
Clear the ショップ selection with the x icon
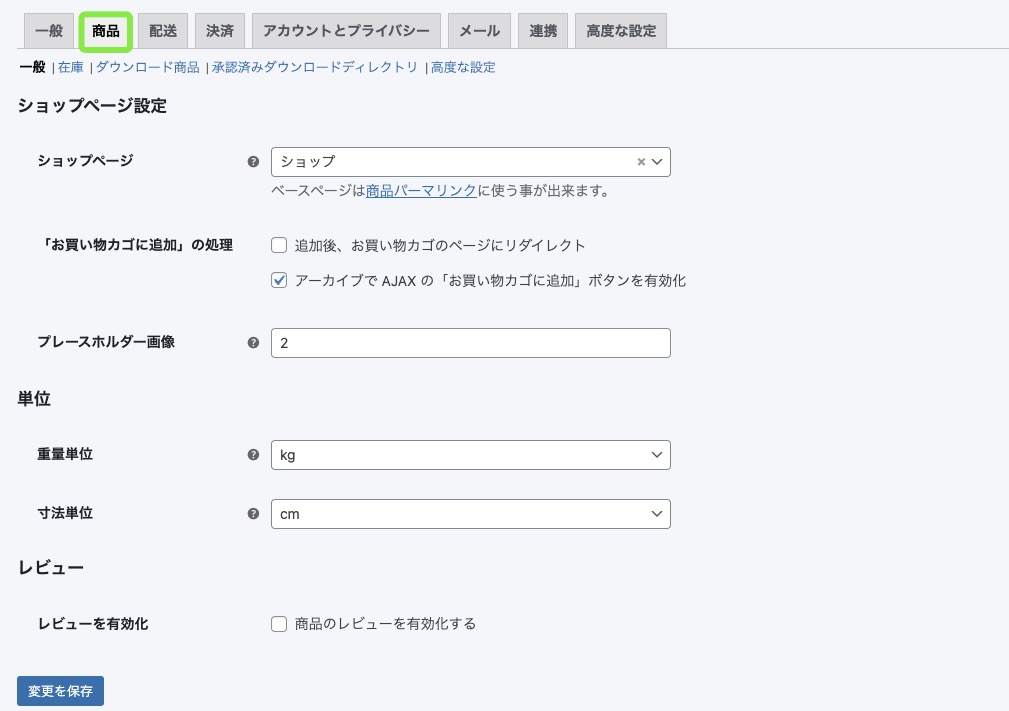[x=641, y=162]
